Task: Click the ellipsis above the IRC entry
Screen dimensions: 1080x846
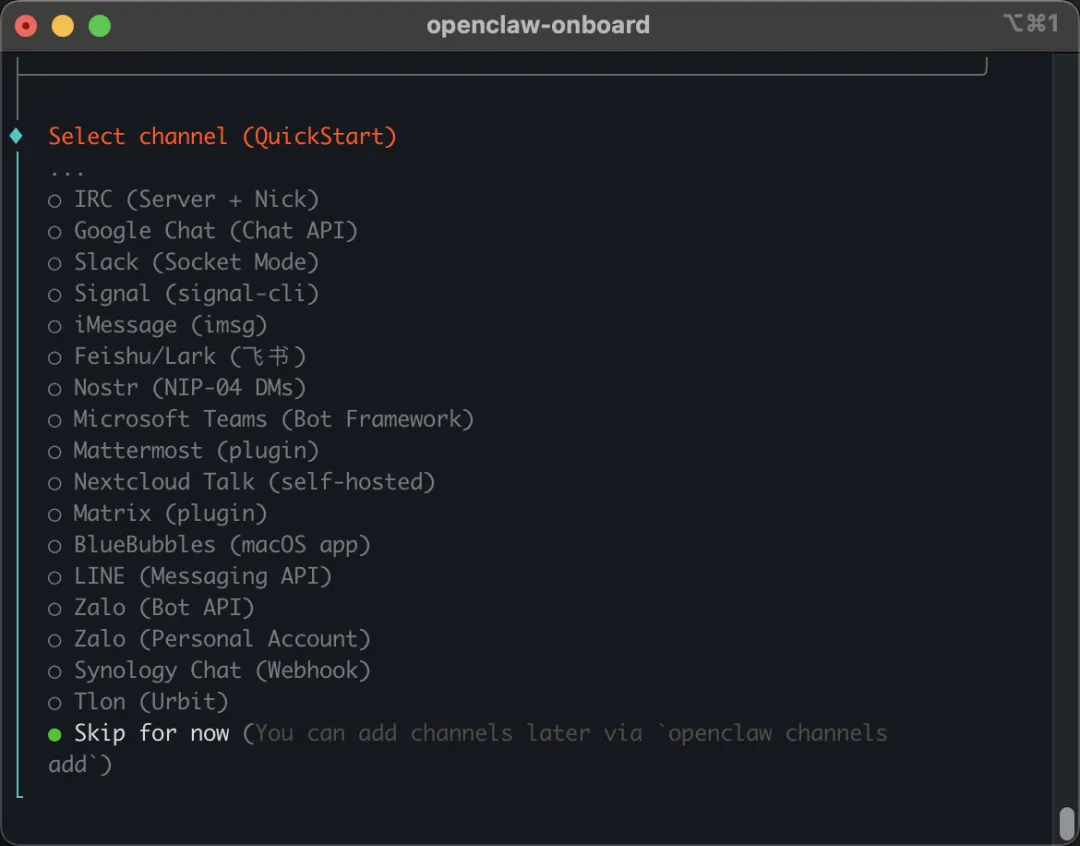Action: coord(67,172)
